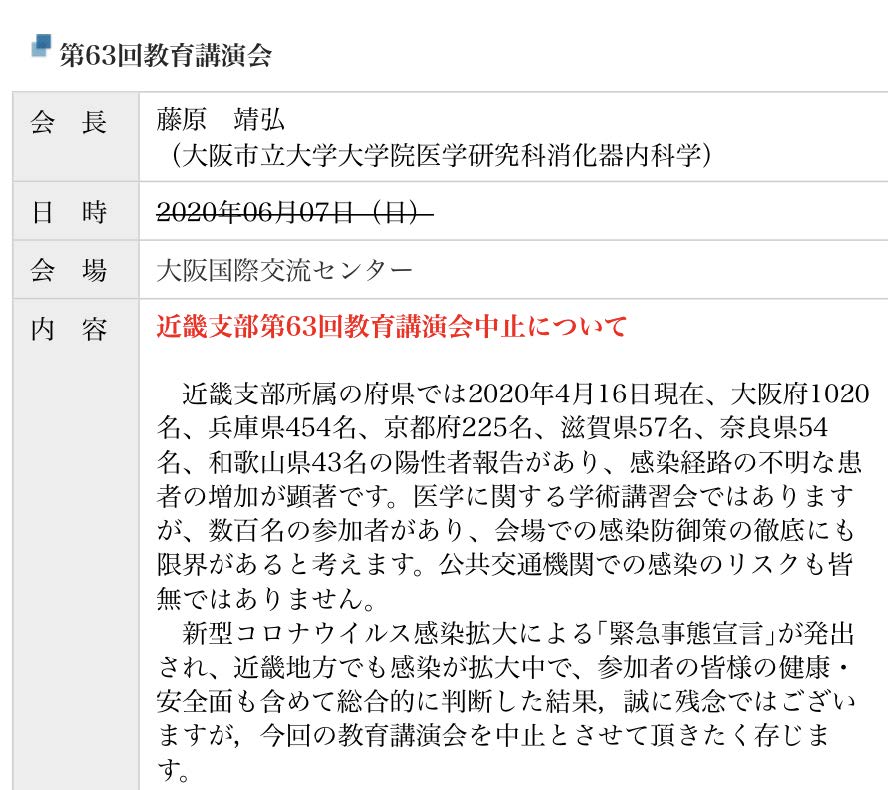The image size is (888, 790).
Task: Click the 内容 row label cell
Action: [70, 329]
